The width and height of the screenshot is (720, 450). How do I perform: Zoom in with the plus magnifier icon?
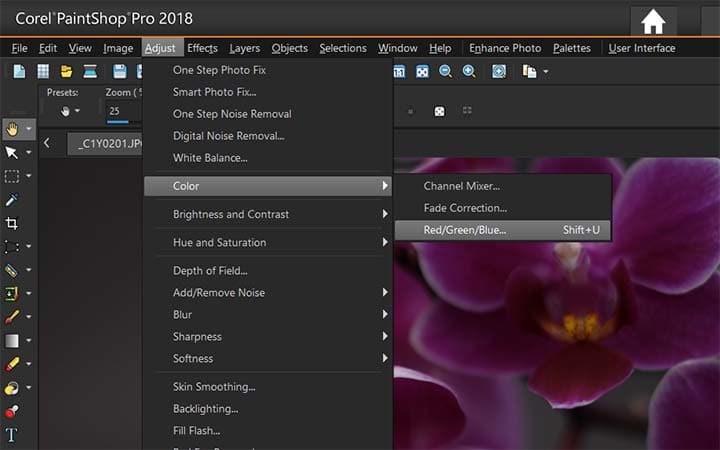coord(469,71)
